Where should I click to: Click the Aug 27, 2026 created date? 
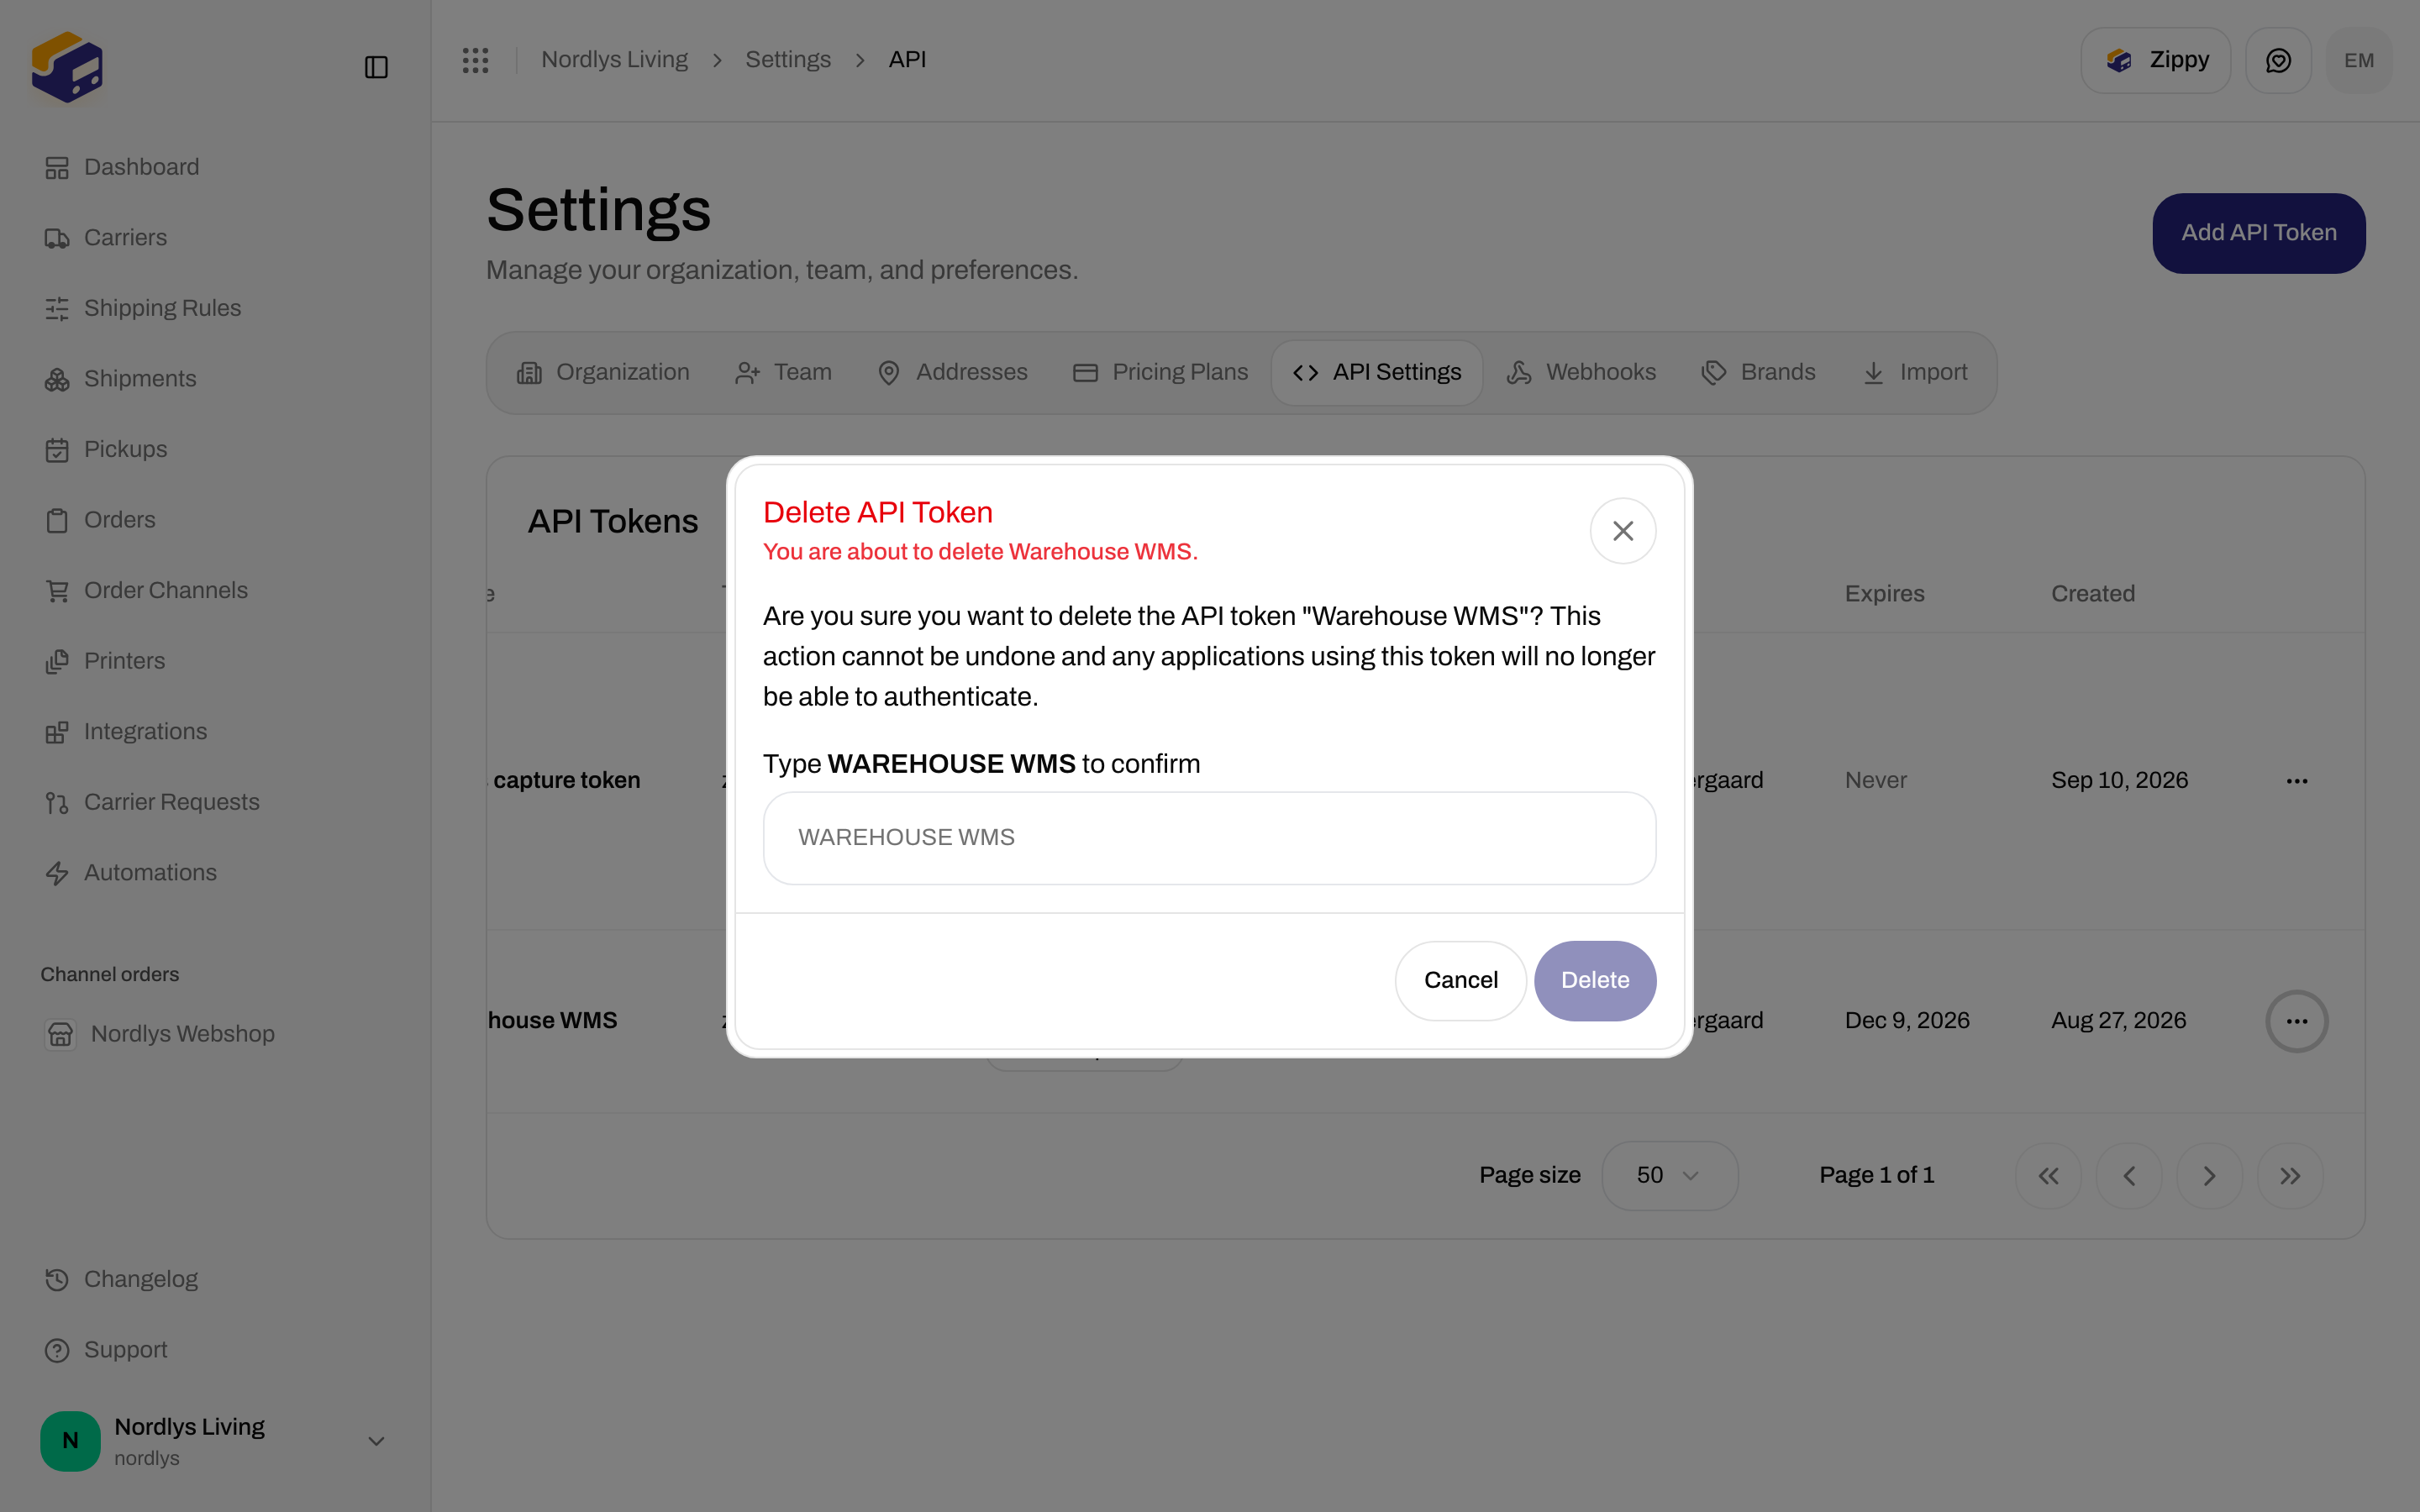[2118, 1021]
